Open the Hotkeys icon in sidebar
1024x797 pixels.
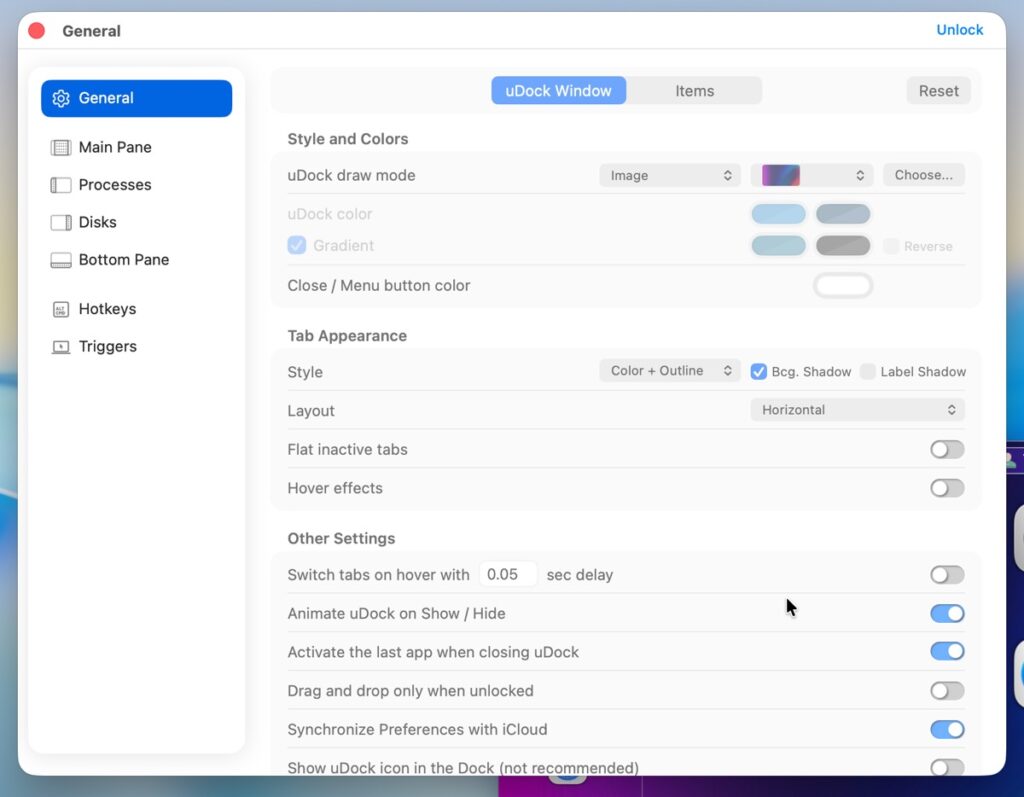click(x=61, y=309)
